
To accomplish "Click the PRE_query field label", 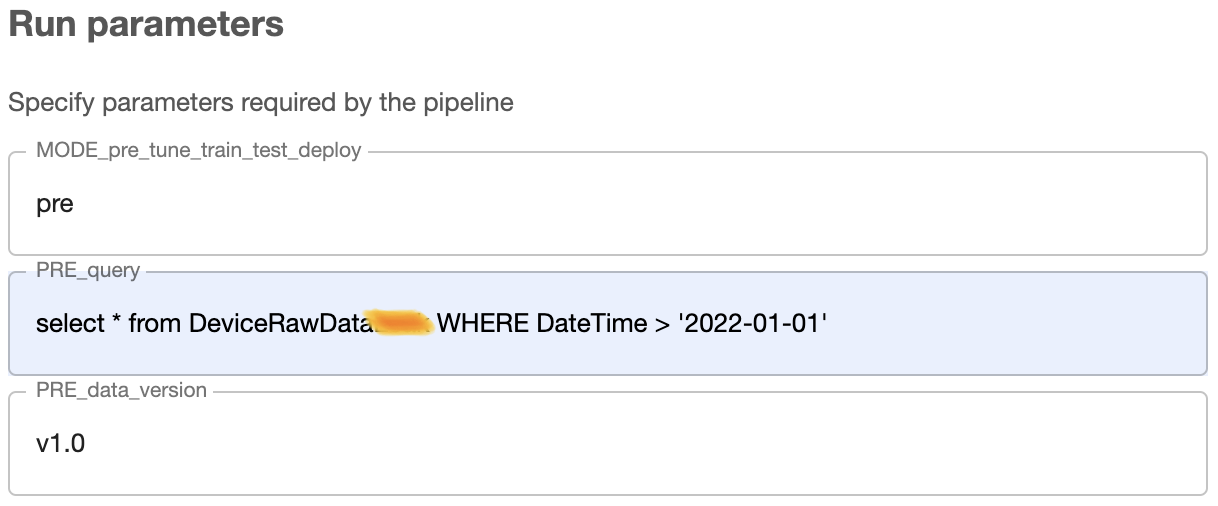I will point(88,270).
